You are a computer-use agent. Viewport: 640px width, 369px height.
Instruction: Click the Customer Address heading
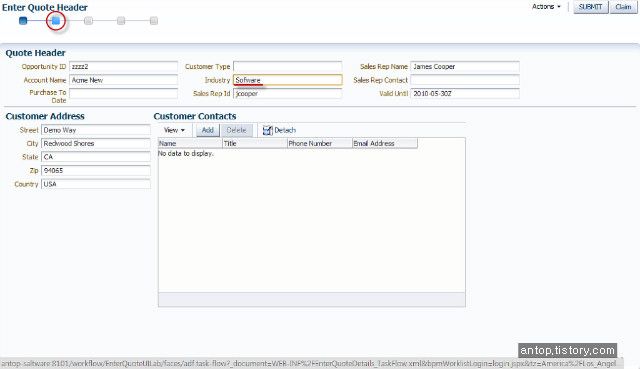[45, 116]
